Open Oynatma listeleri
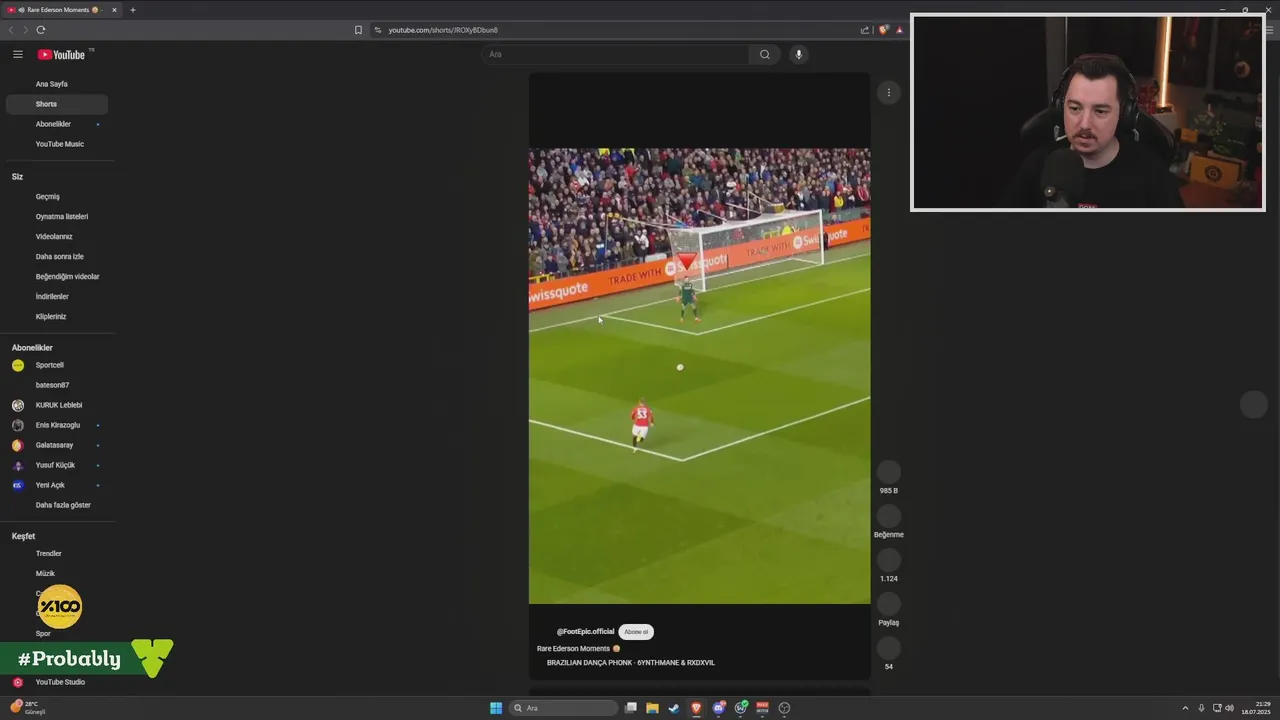This screenshot has width=1280, height=720. coord(62,217)
